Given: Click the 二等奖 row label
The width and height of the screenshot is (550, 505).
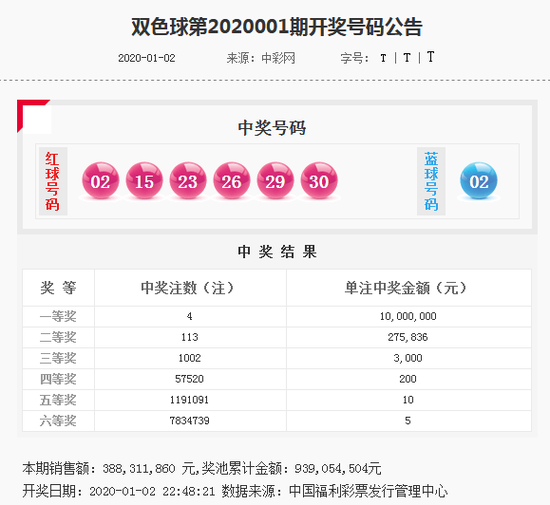Looking at the screenshot, I should coord(58,337).
